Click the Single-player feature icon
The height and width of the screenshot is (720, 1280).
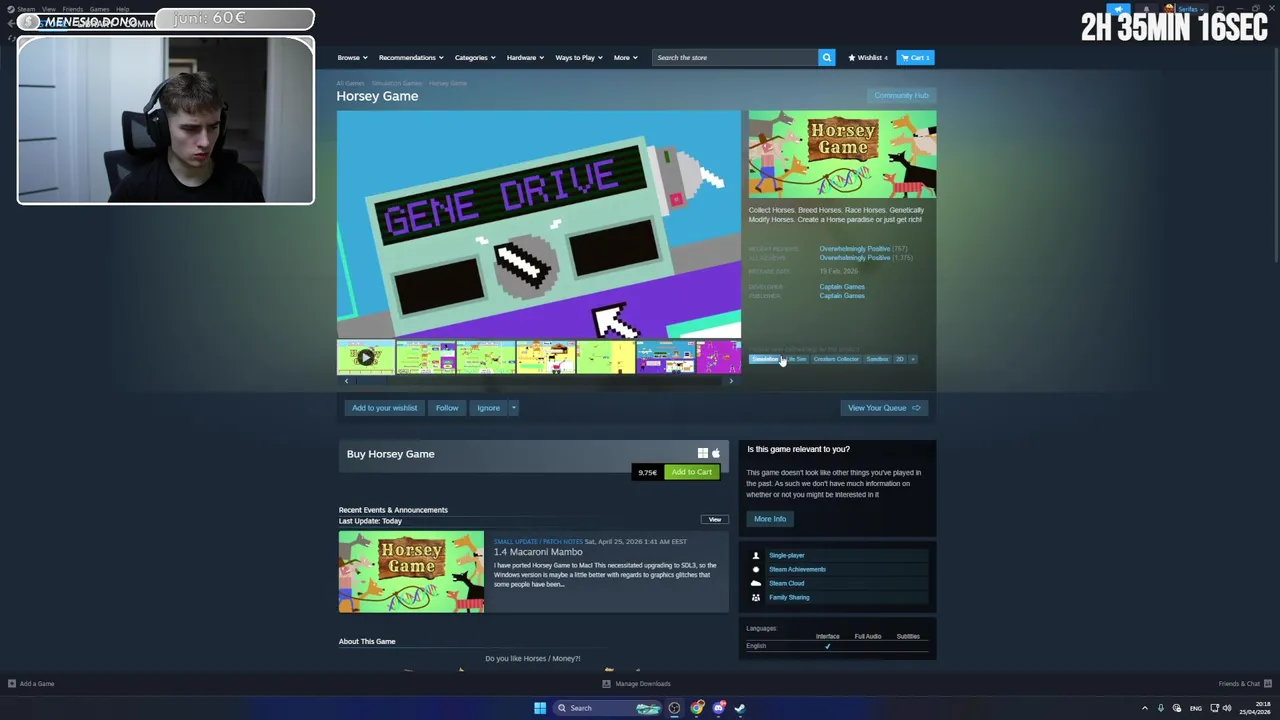tap(756, 555)
